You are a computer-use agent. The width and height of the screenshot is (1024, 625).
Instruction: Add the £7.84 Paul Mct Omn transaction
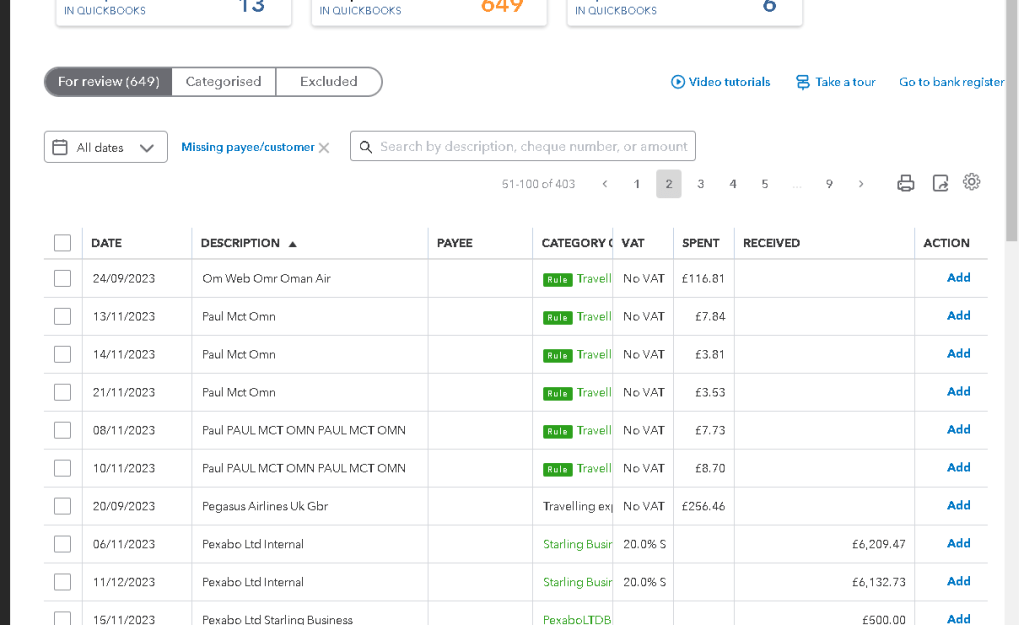click(x=959, y=315)
